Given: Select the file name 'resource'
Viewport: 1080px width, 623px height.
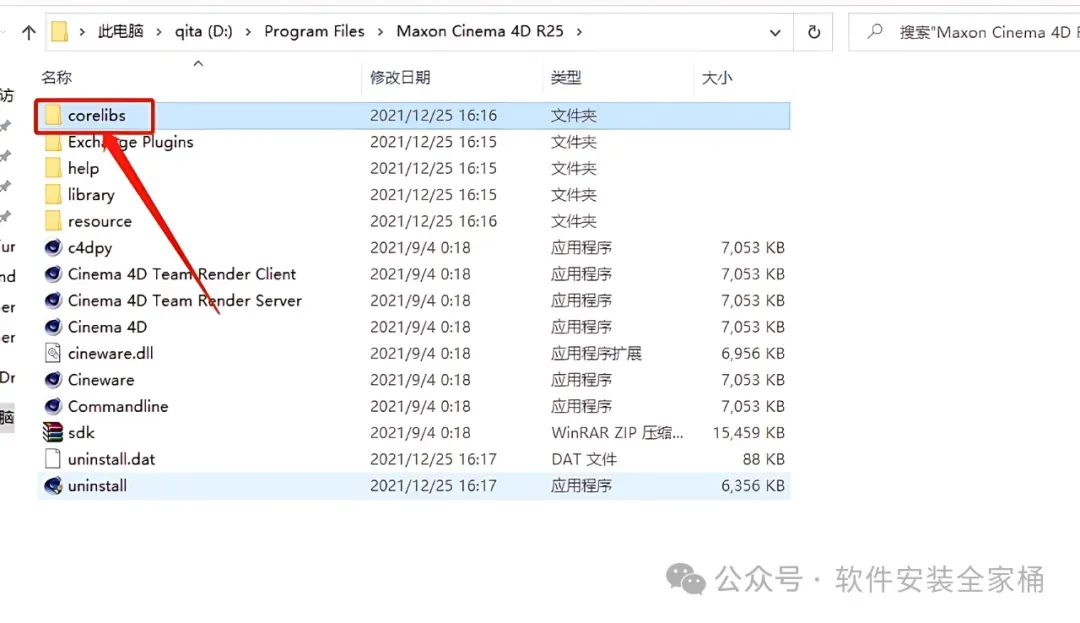Looking at the screenshot, I should coord(99,221).
